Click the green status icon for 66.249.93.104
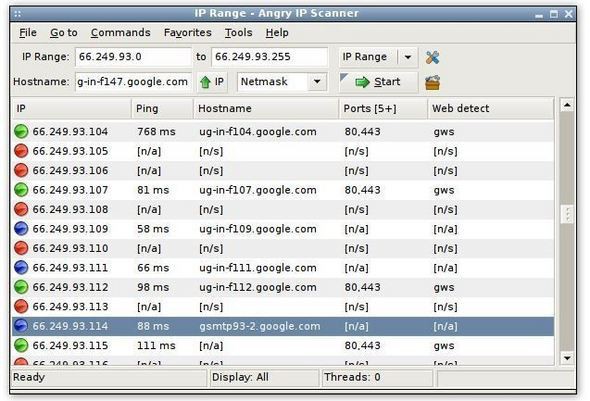The height and width of the screenshot is (401, 590). pyautogui.click(x=21, y=131)
